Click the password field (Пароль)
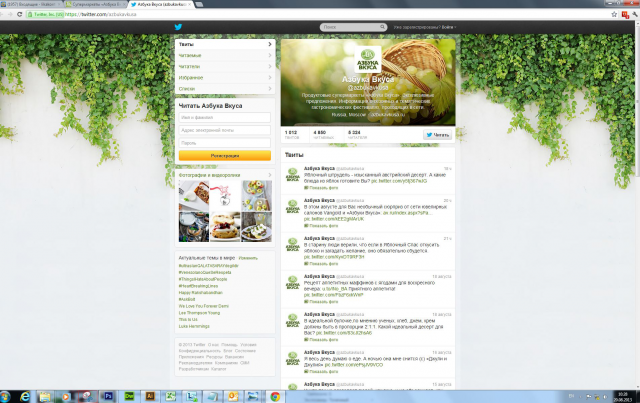The width and height of the screenshot is (640, 403). pos(224,143)
